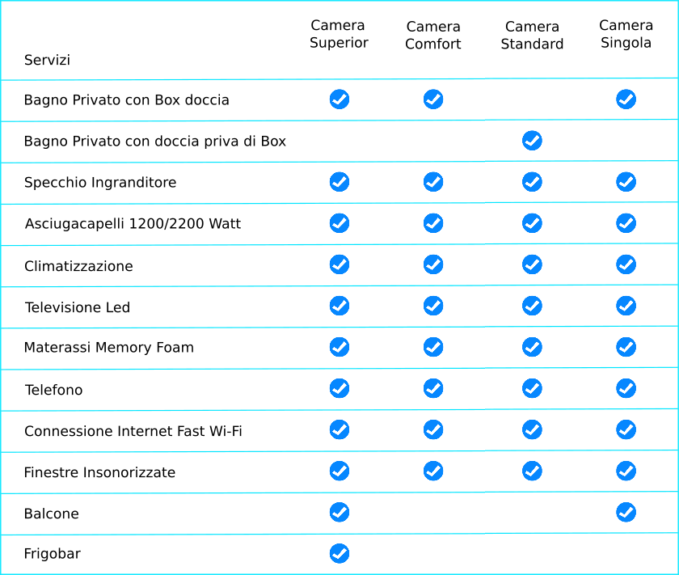Click the Connessione Internet Fast Wi-Fi label
The image size is (679, 575).
pos(133,431)
